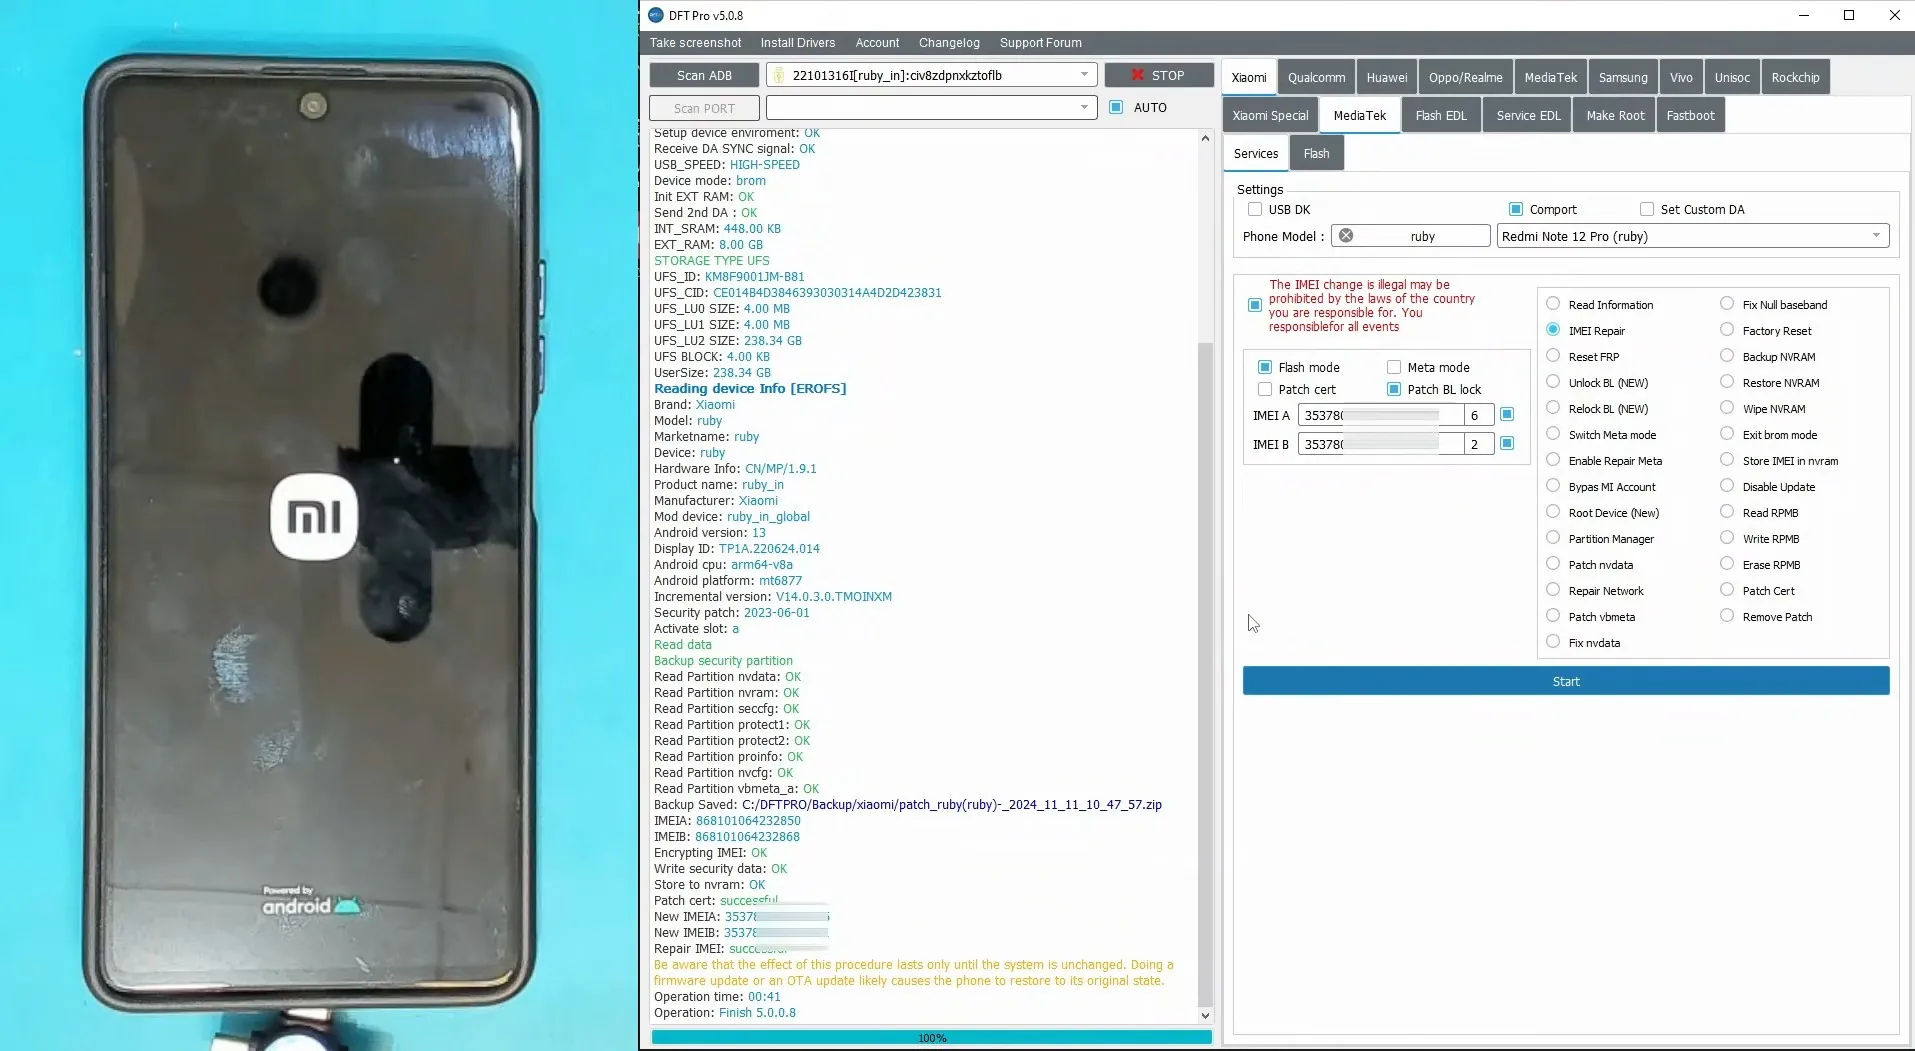Open Support Forum menu
The height and width of the screenshot is (1051, 1915).
[1040, 43]
